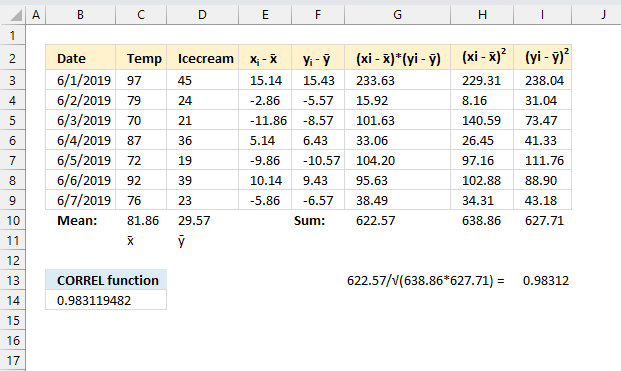
Task: Select cell with value 38.49
Action: (x=398, y=200)
